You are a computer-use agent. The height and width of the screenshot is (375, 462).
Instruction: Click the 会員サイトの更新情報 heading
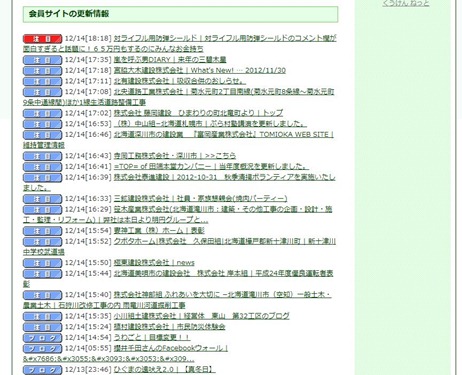(x=69, y=14)
